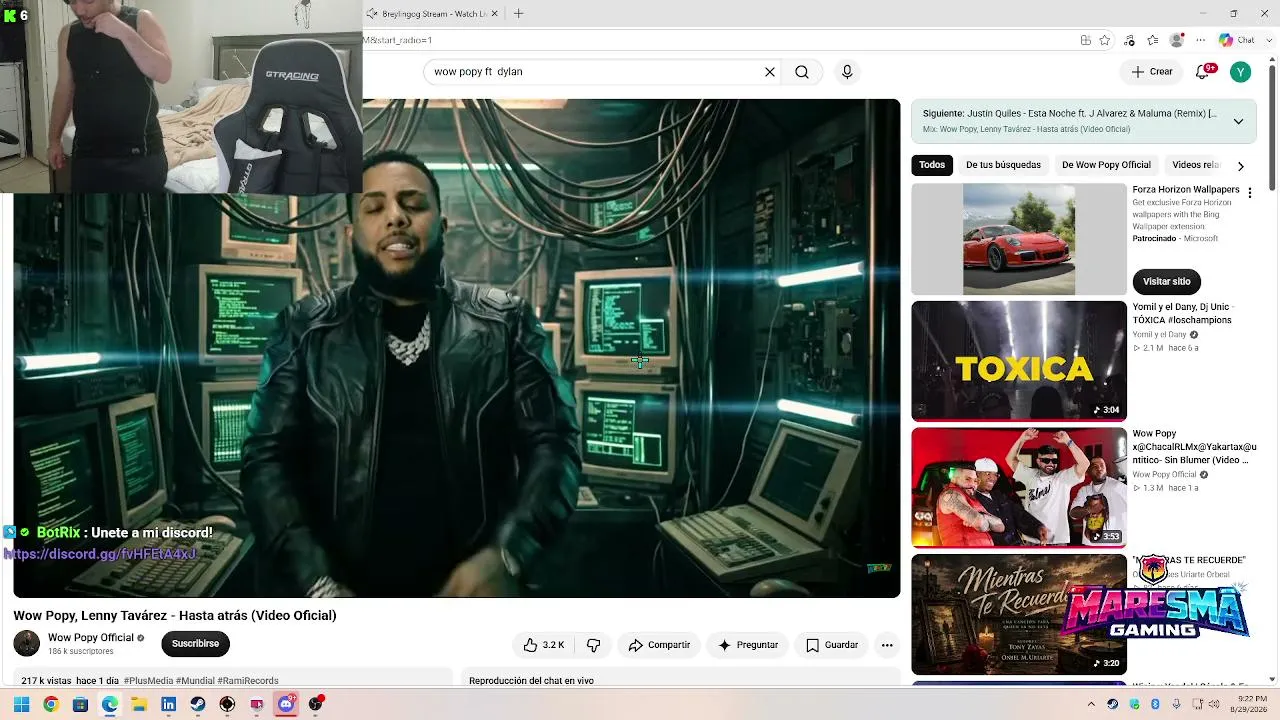1280x720 pixels.
Task: Clear the YouTube search box text
Action: tap(770, 72)
